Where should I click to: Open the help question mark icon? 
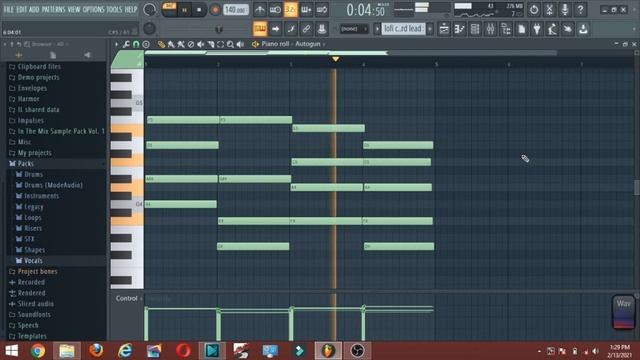(580, 9)
